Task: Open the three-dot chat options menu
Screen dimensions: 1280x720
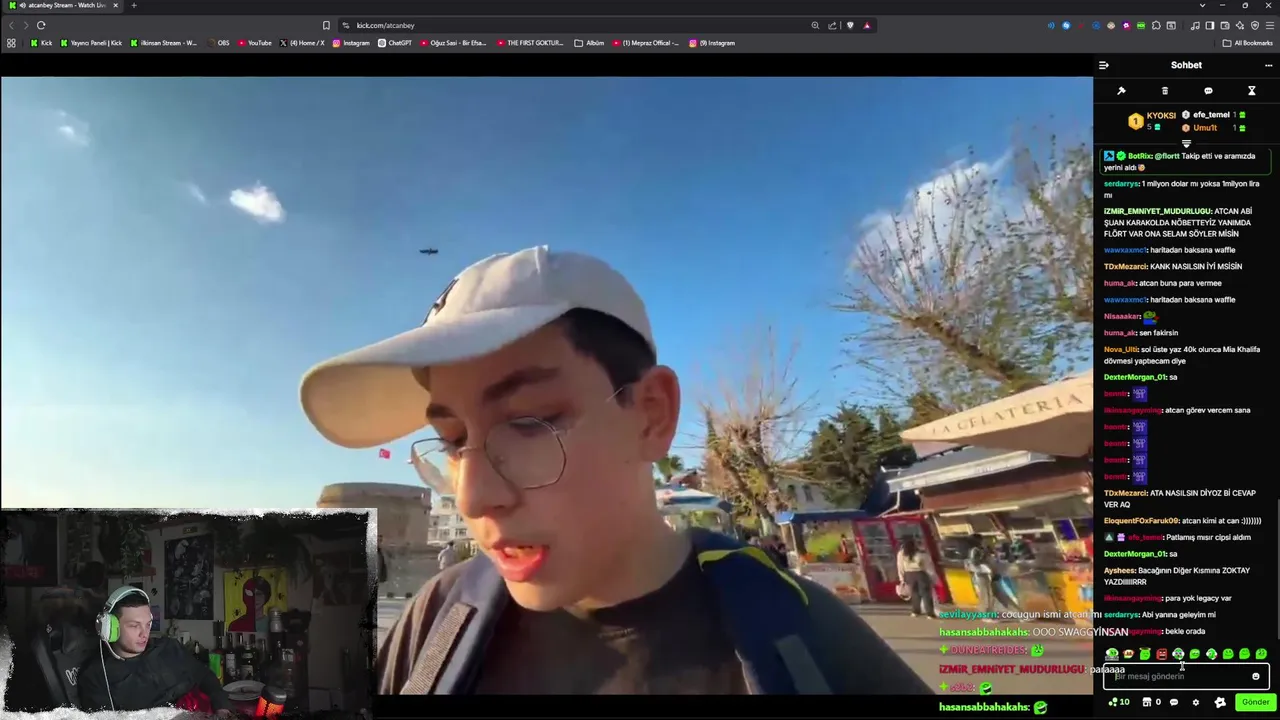Action: click(1268, 65)
